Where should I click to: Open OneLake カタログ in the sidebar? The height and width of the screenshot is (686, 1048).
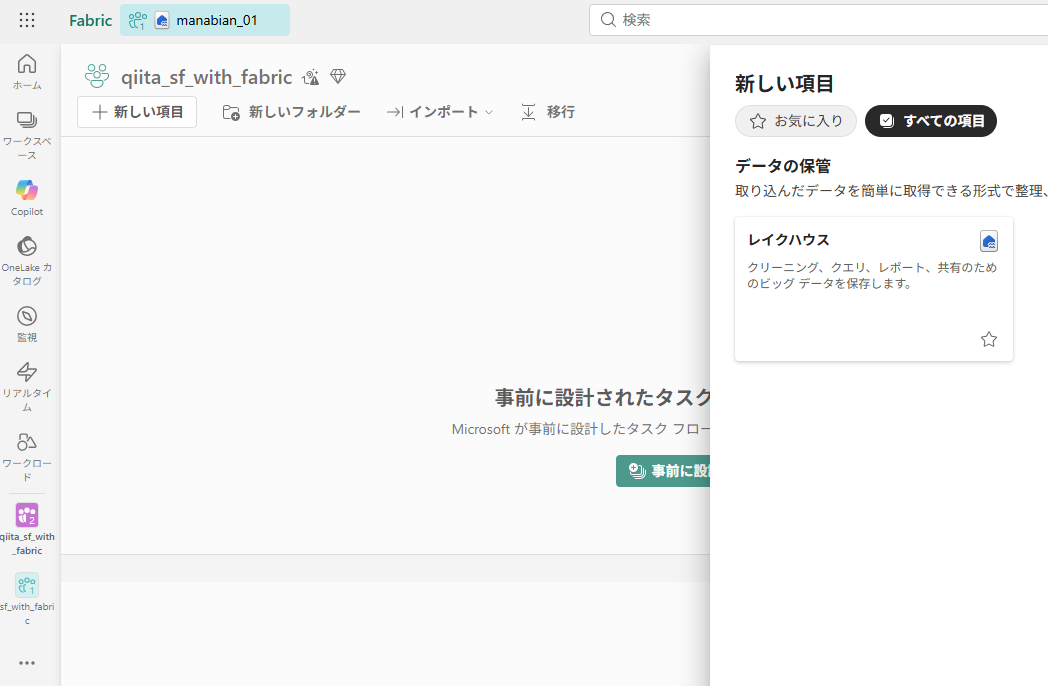[27, 261]
